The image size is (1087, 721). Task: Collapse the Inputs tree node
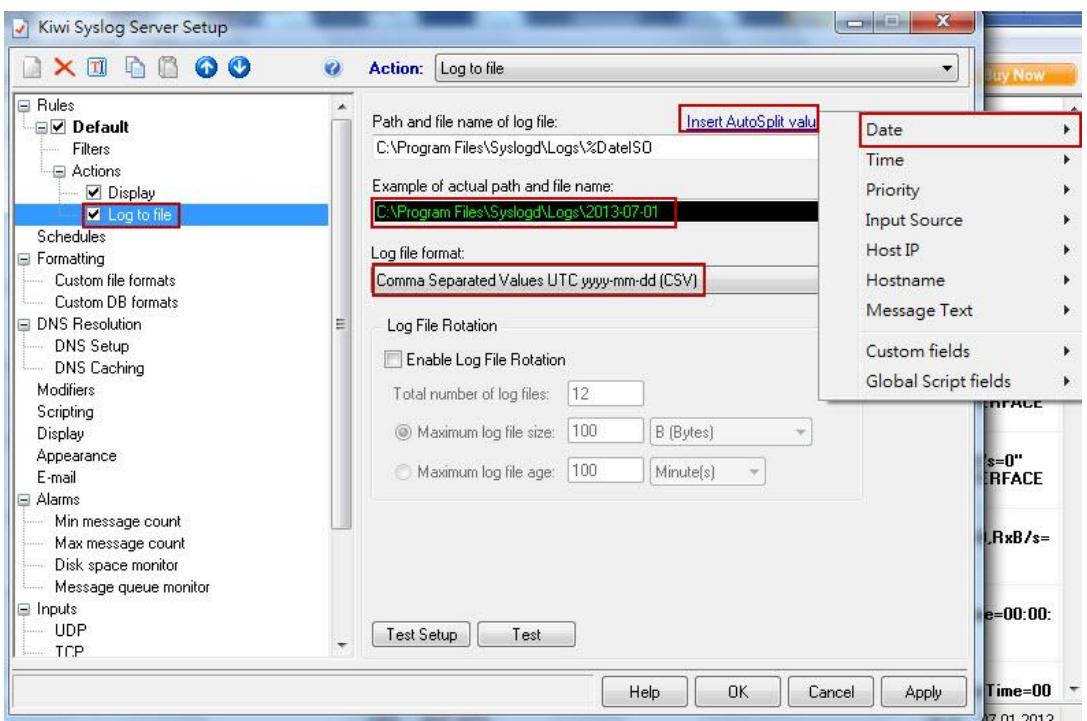click(x=24, y=609)
